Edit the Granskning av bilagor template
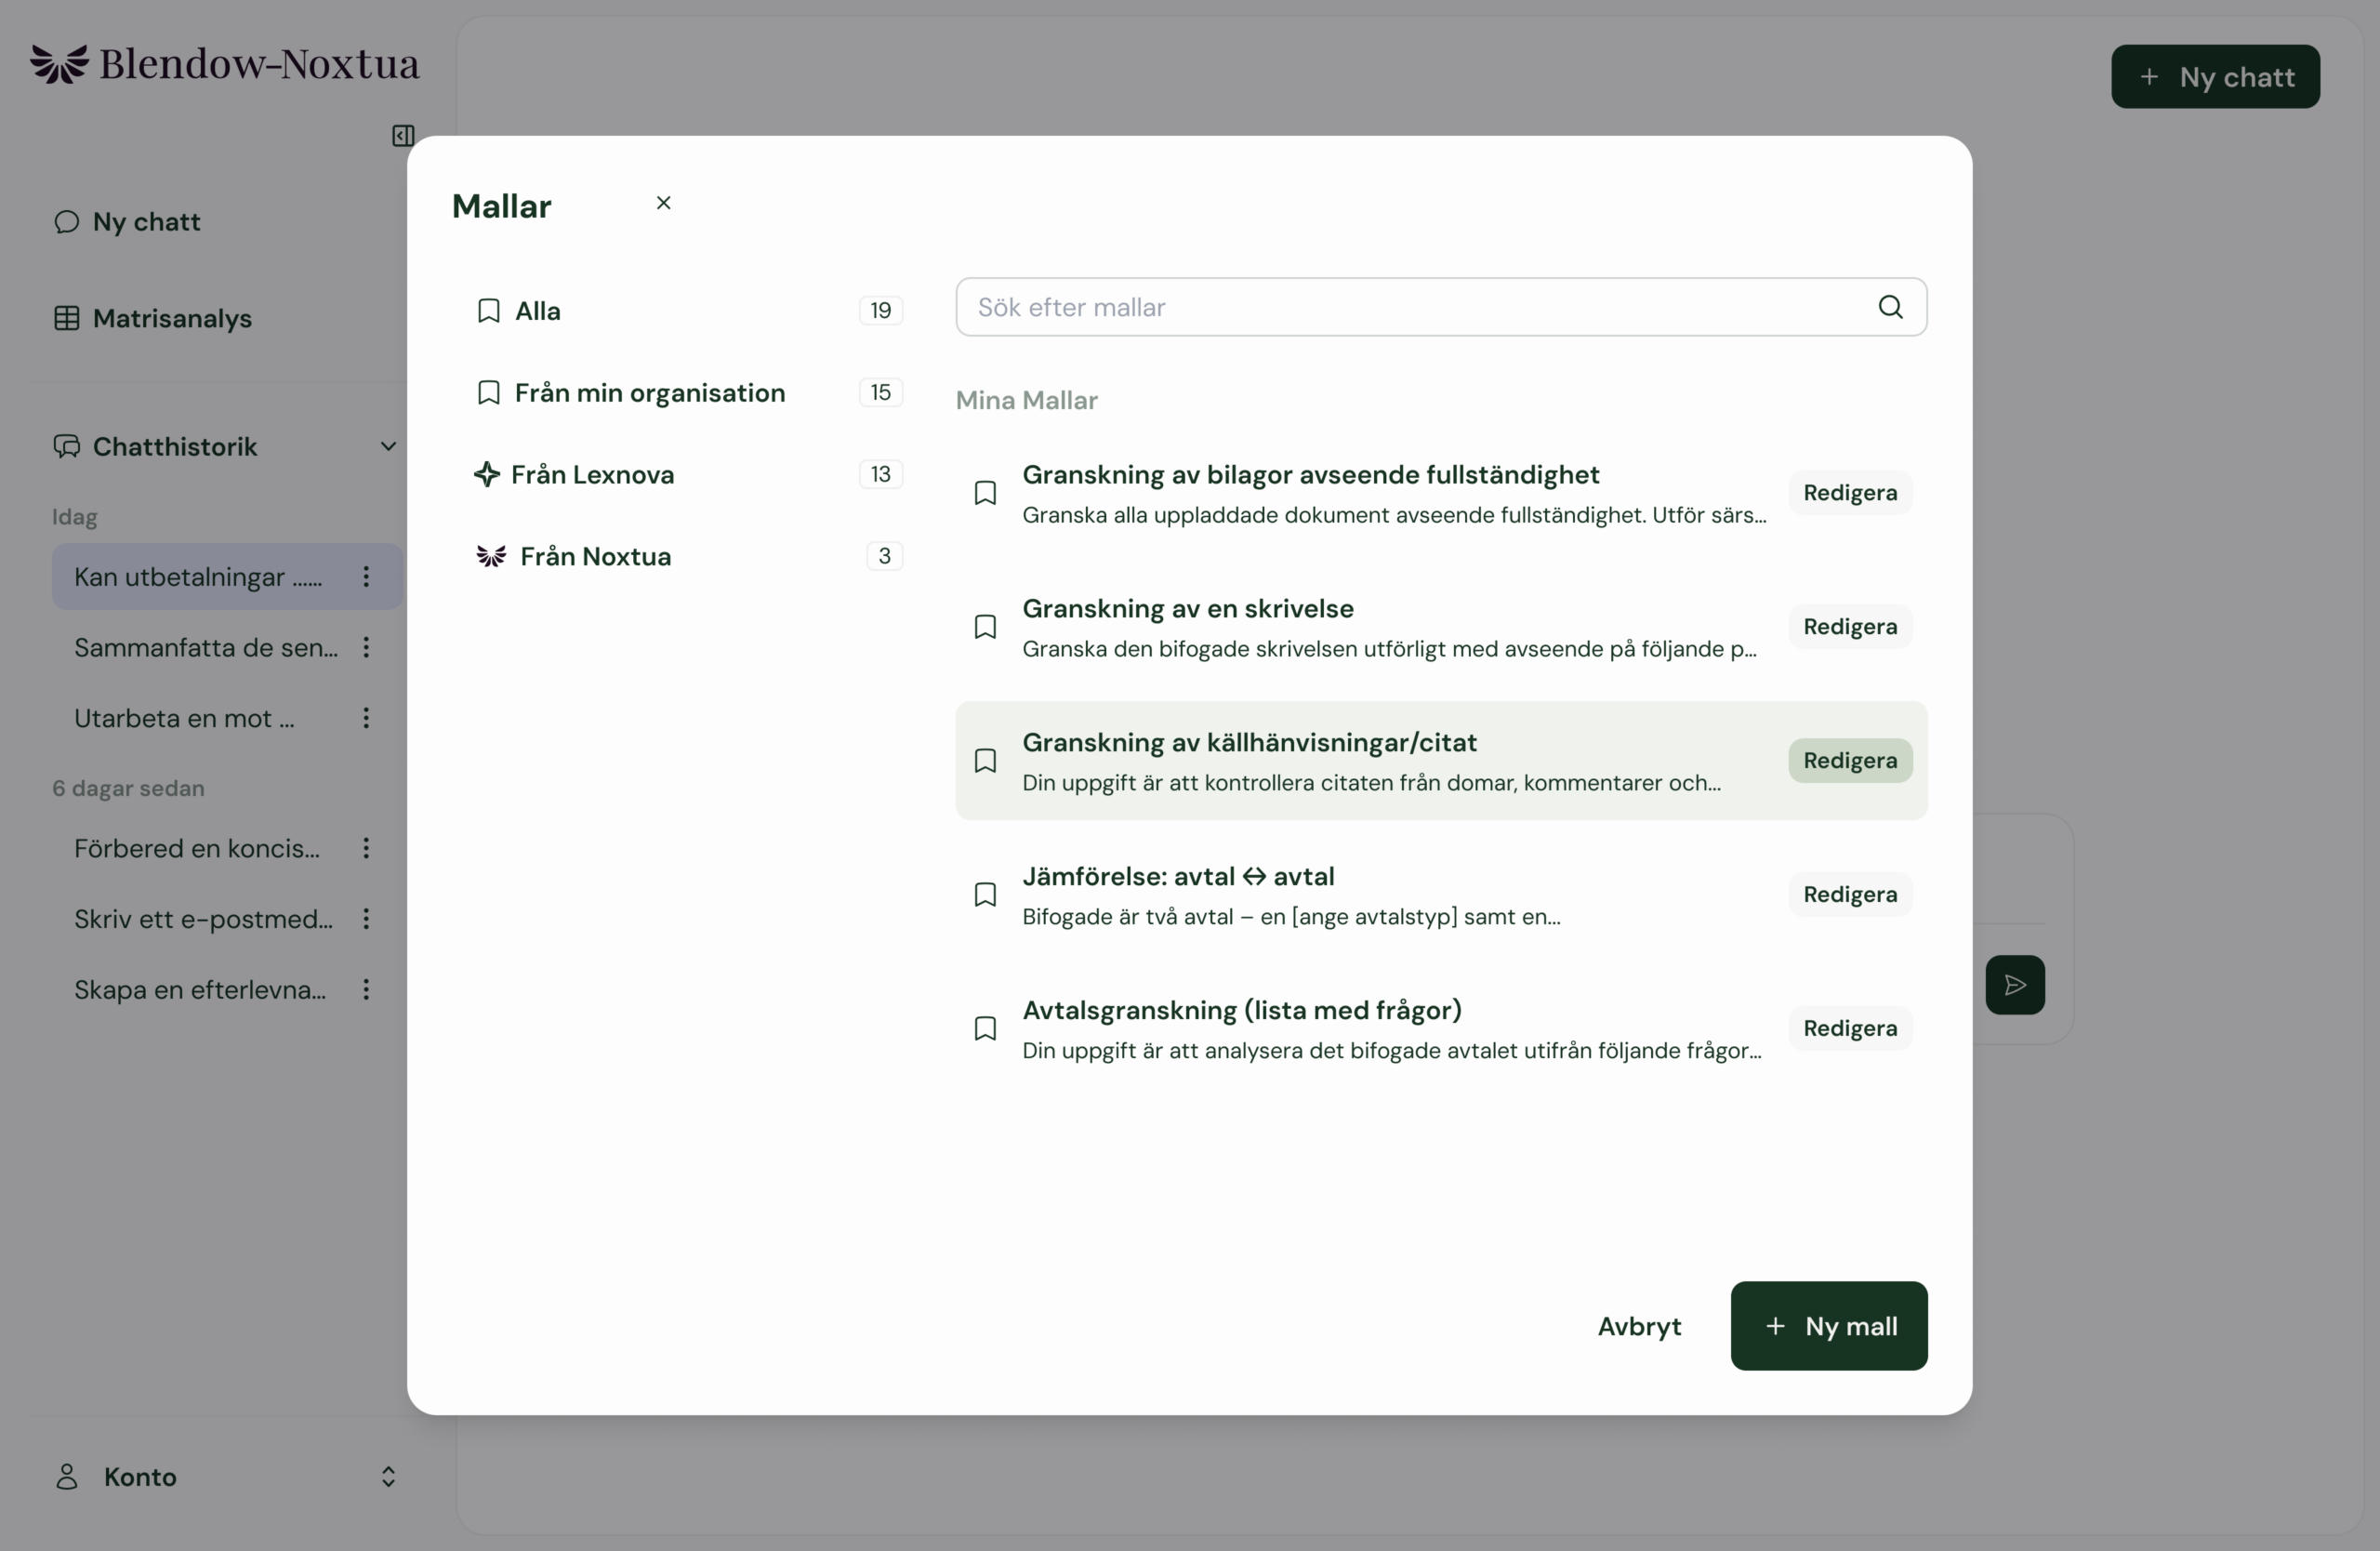 (x=1850, y=493)
